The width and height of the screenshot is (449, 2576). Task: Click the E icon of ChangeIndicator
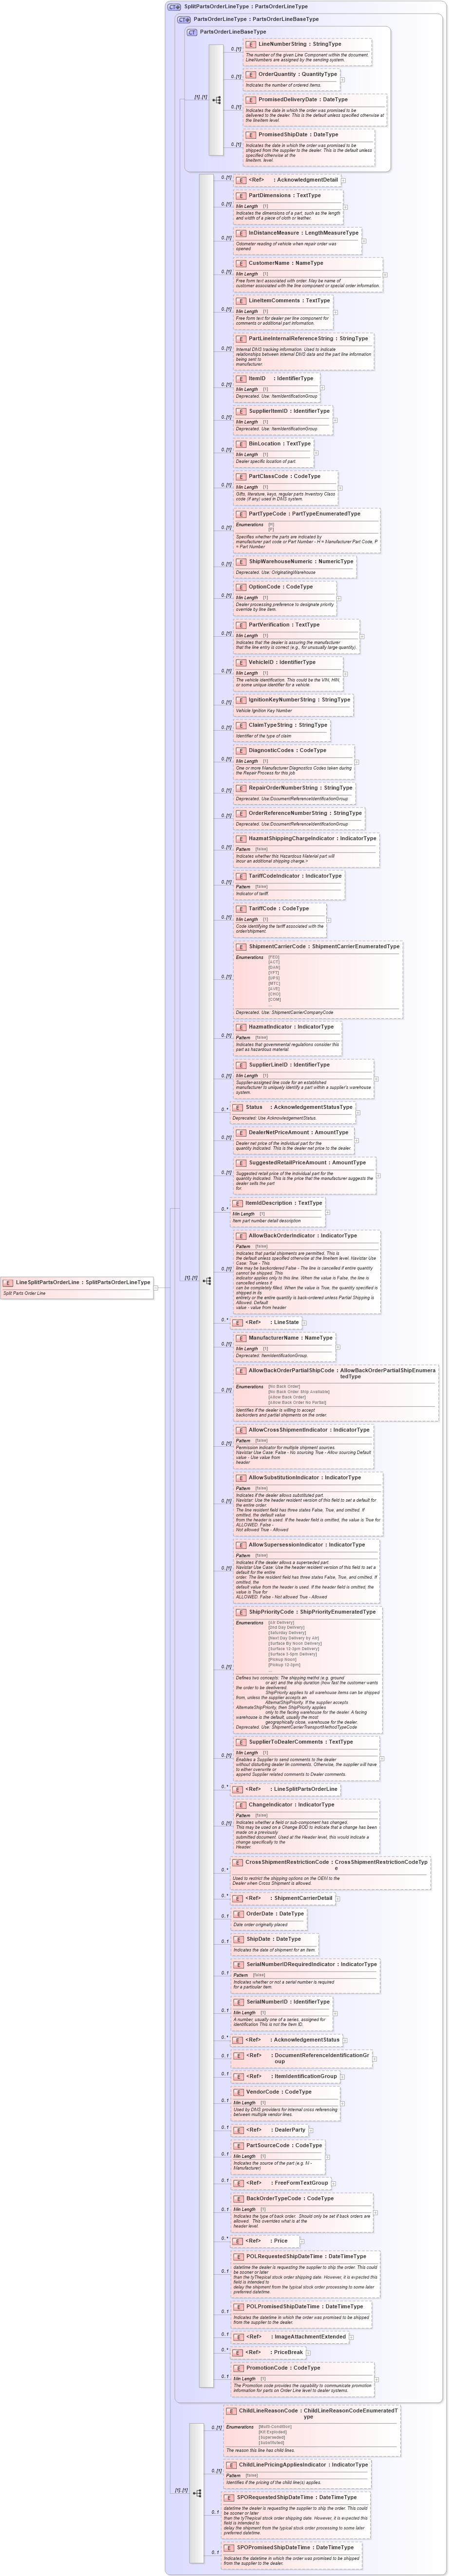(x=242, y=1804)
